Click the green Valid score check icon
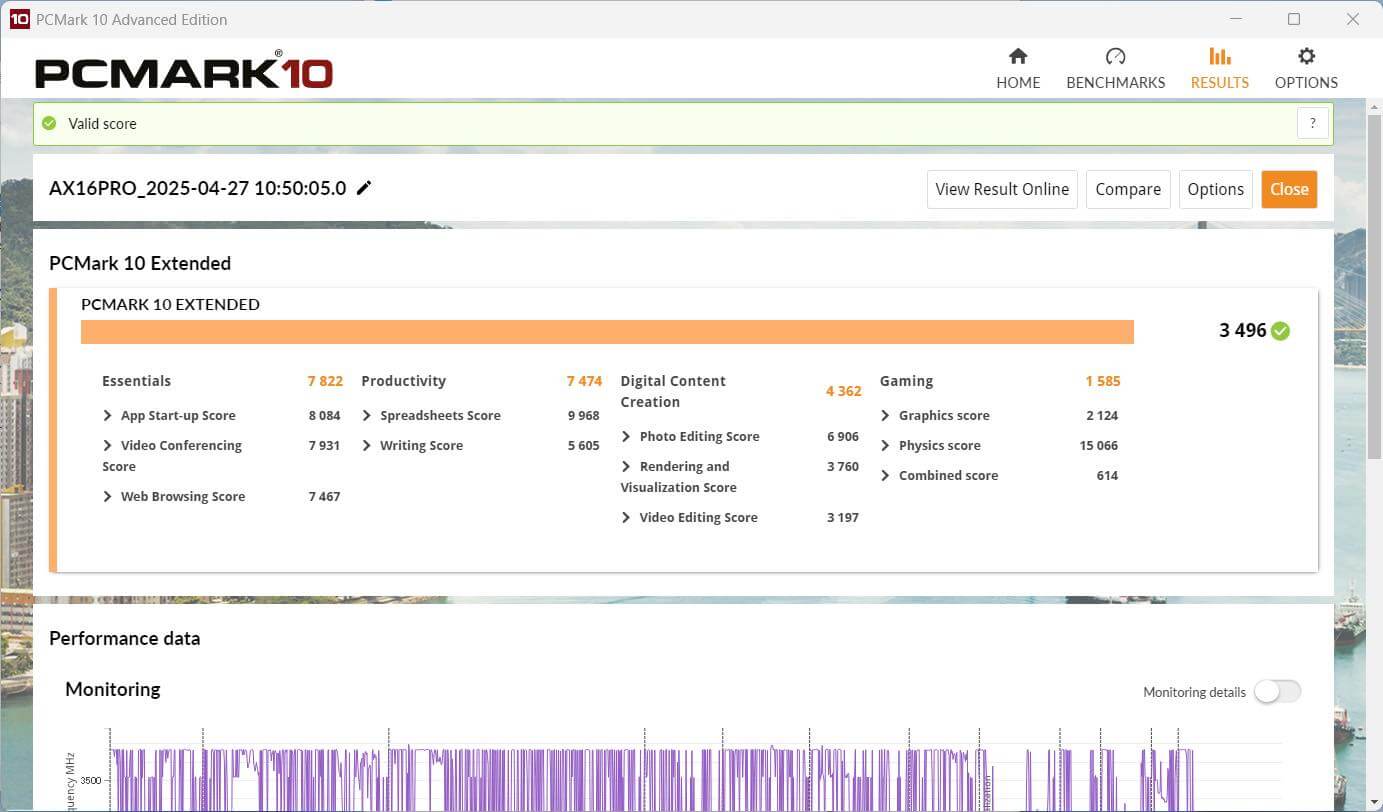1383x812 pixels. pos(49,124)
